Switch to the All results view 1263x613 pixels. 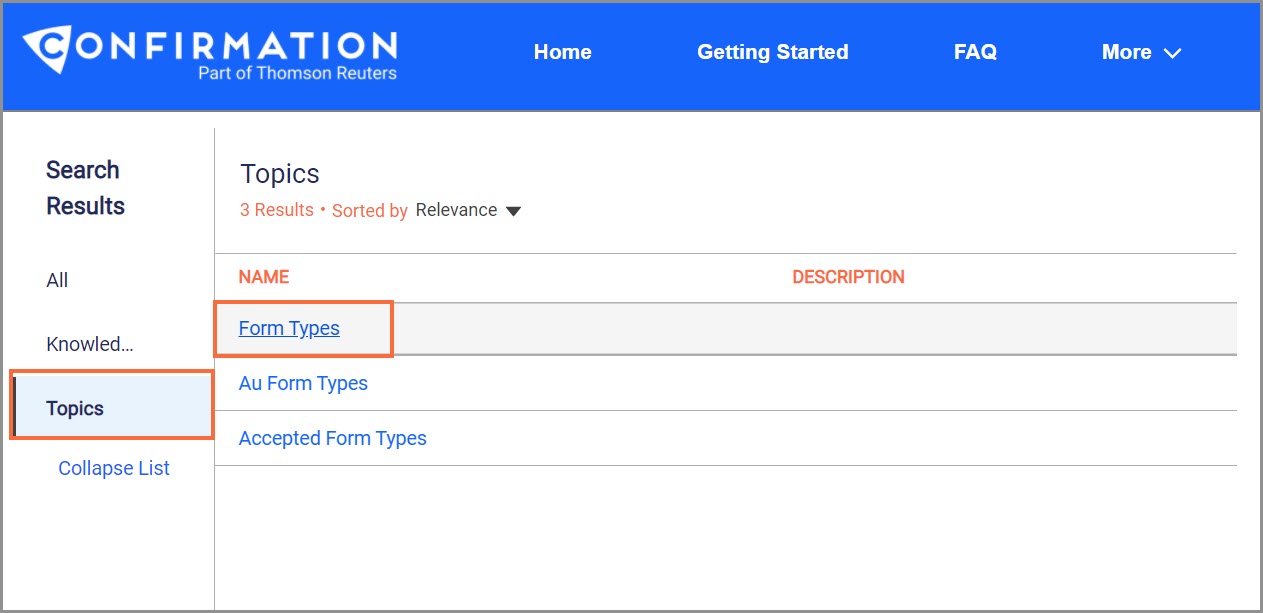click(57, 280)
